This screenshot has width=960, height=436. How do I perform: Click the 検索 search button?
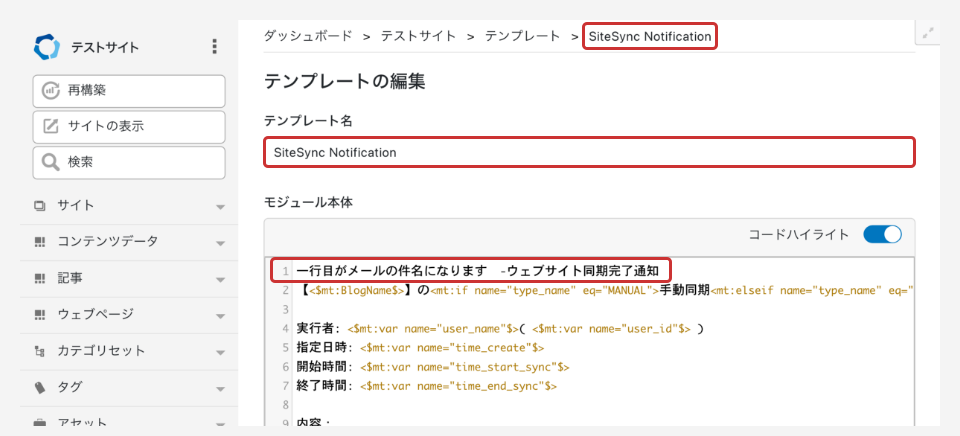[128, 161]
